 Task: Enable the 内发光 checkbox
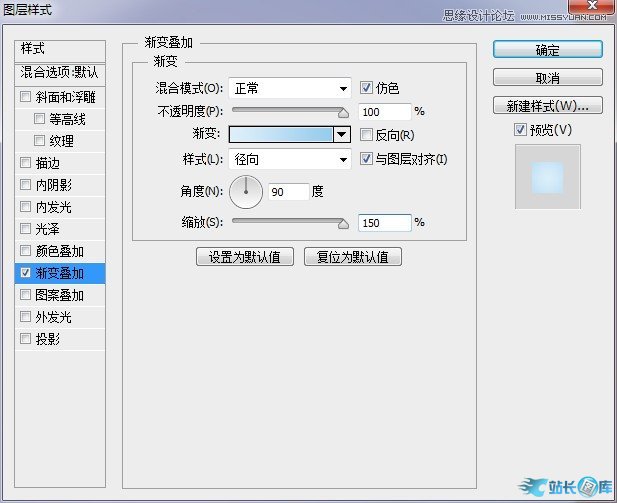point(25,206)
